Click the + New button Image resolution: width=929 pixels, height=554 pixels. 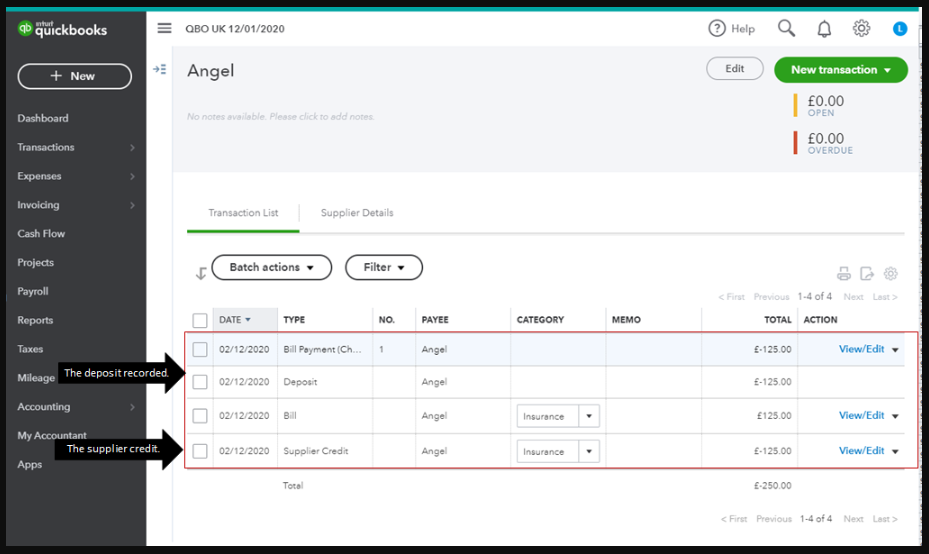[75, 76]
